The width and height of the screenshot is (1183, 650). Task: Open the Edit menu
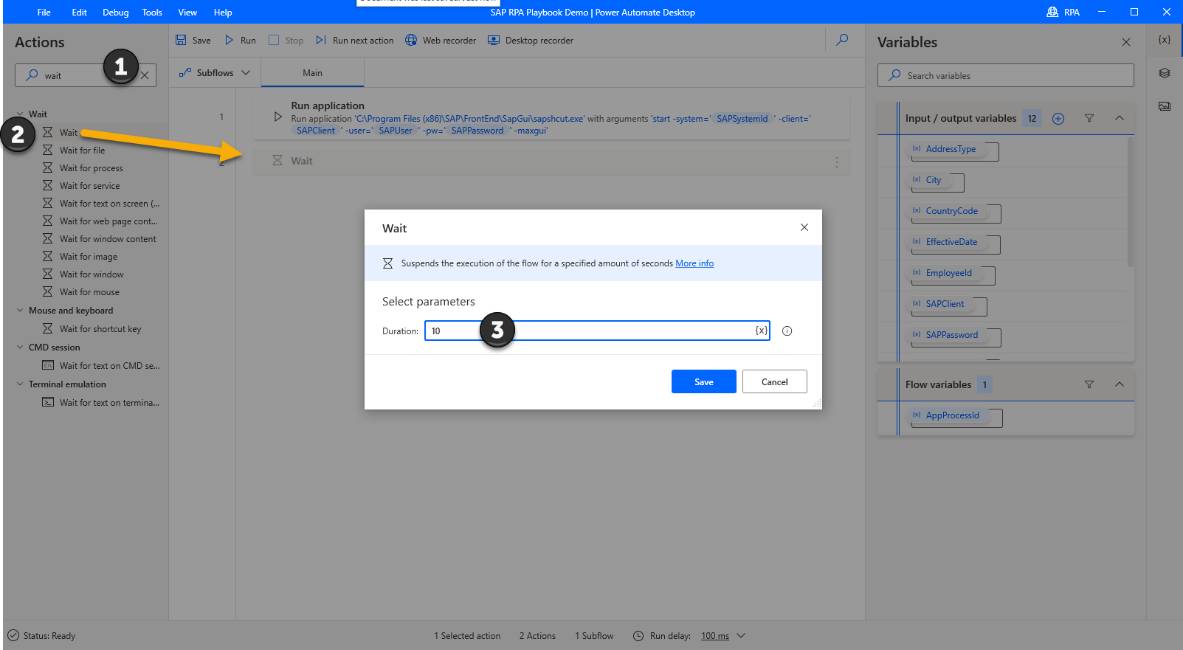click(x=79, y=12)
